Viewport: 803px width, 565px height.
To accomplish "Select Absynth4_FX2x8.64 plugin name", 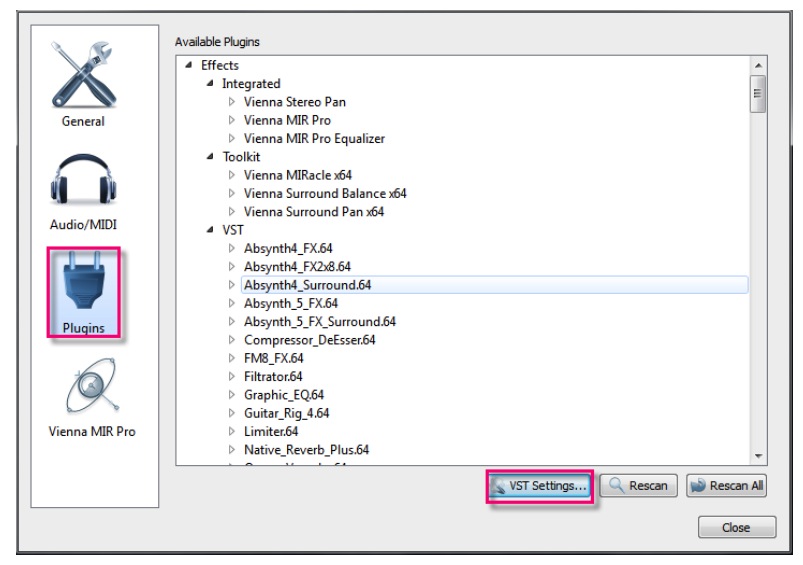I will click(x=297, y=267).
